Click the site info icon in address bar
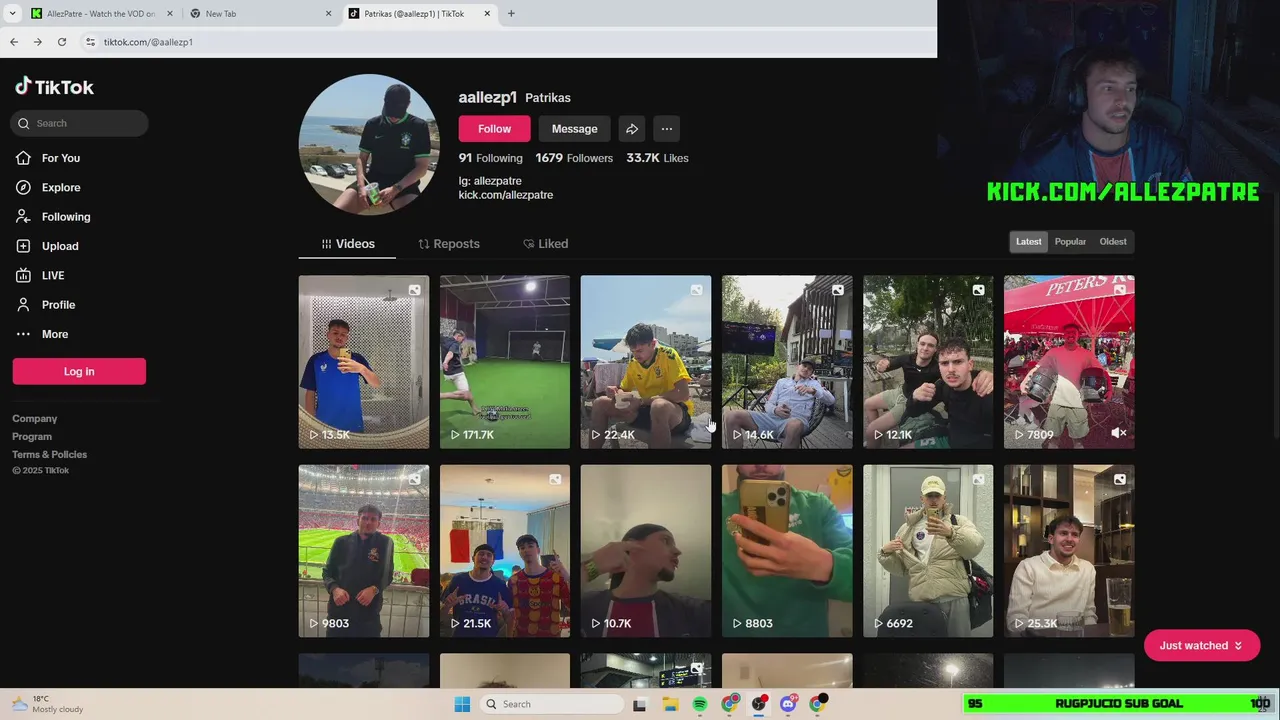Viewport: 1280px width, 720px height. 90,42
